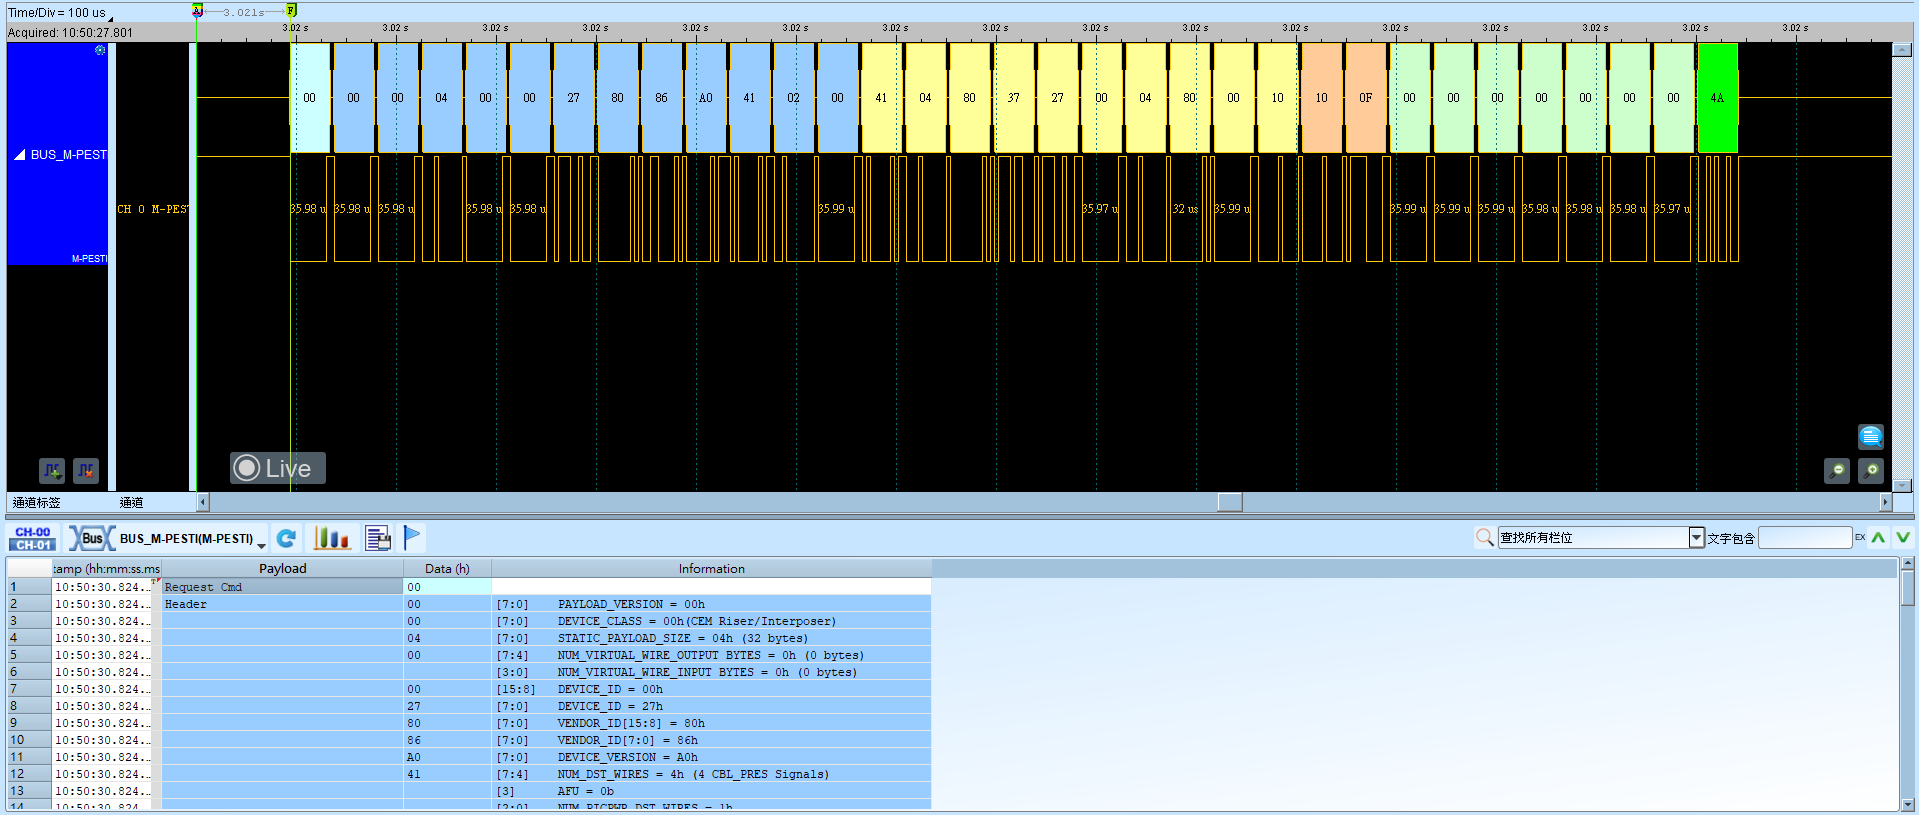
Task: Click the Information column header
Action: (x=711, y=568)
